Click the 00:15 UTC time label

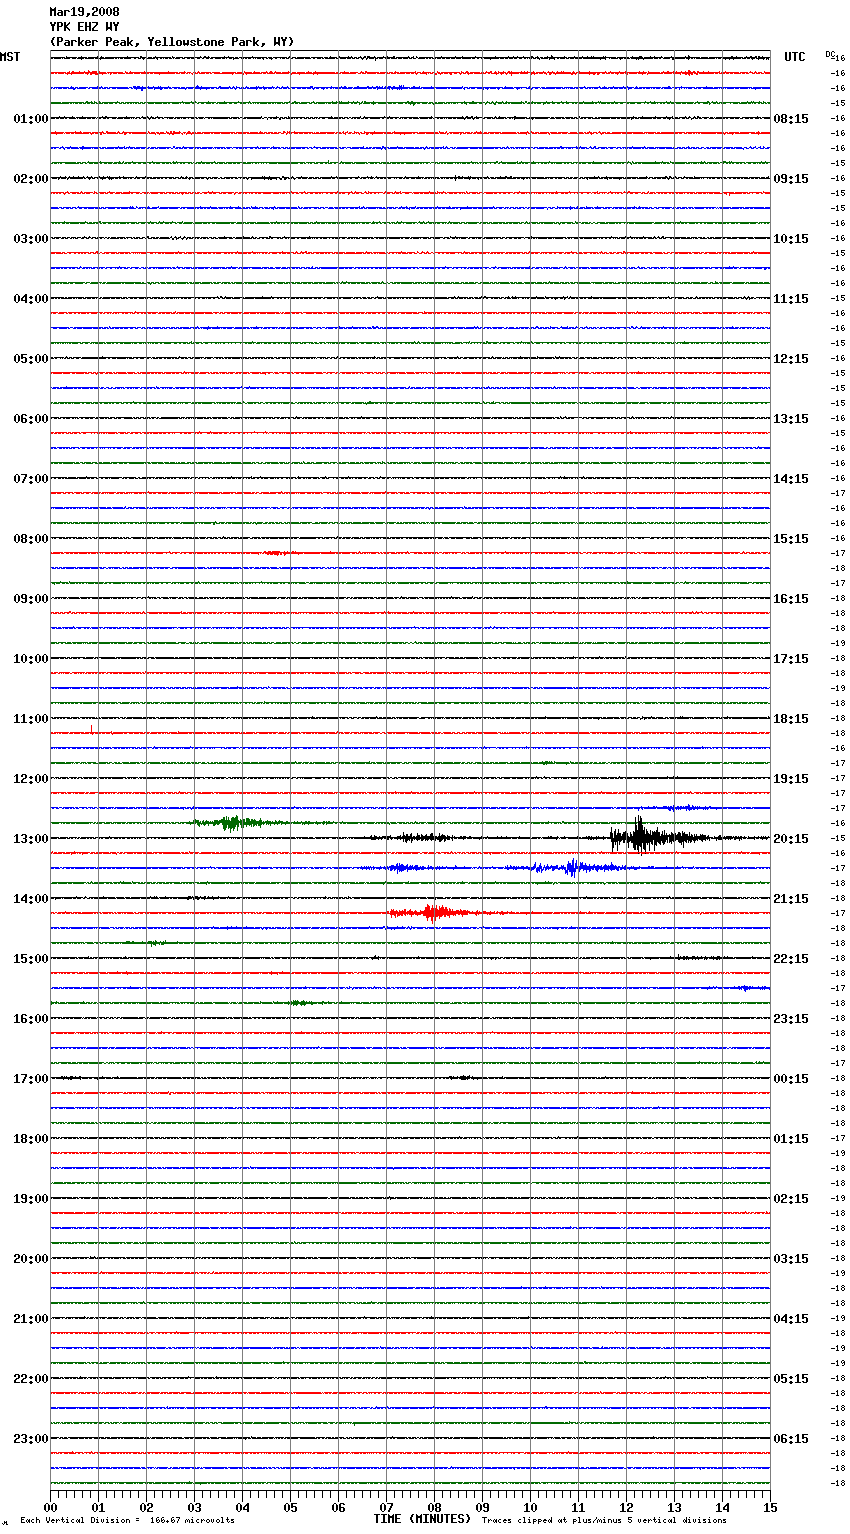791,1079
